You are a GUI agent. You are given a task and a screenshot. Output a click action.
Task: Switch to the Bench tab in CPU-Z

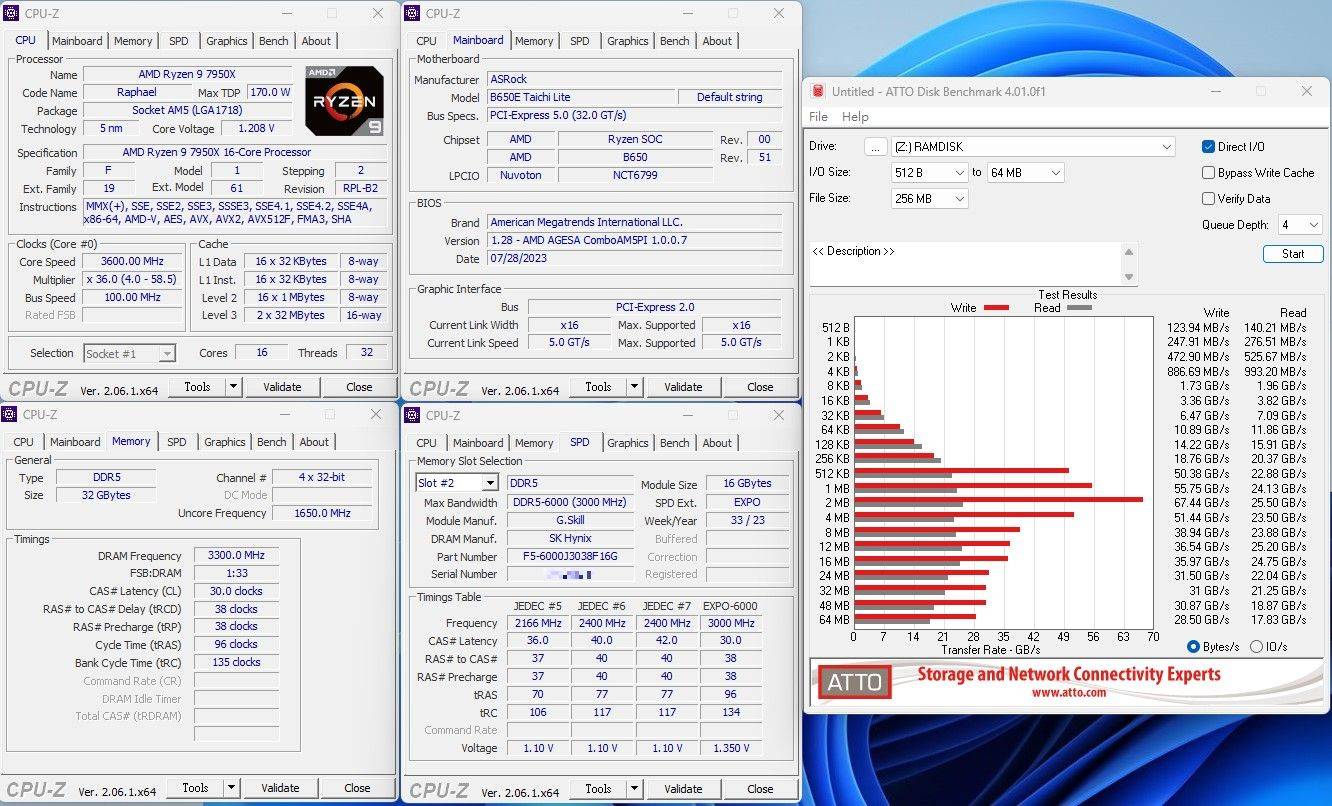pyautogui.click(x=273, y=41)
